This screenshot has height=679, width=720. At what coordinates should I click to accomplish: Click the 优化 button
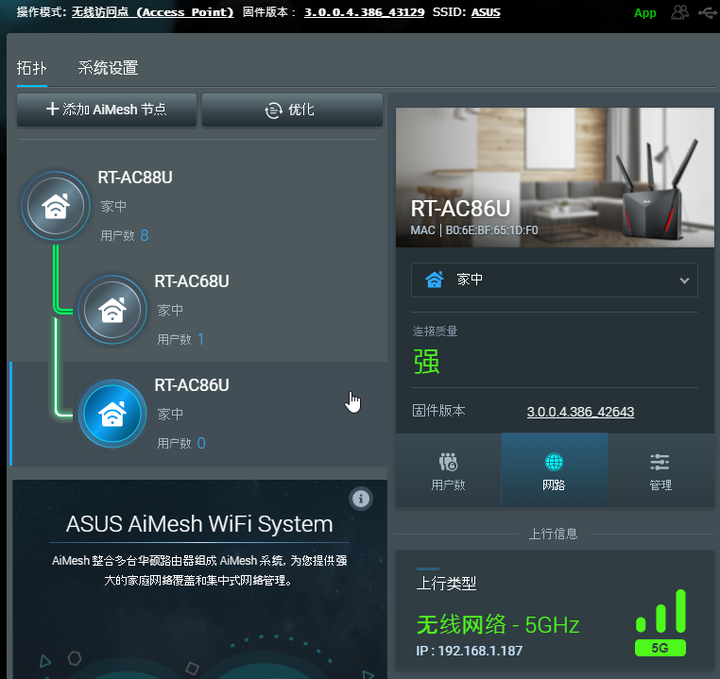tap(292, 110)
